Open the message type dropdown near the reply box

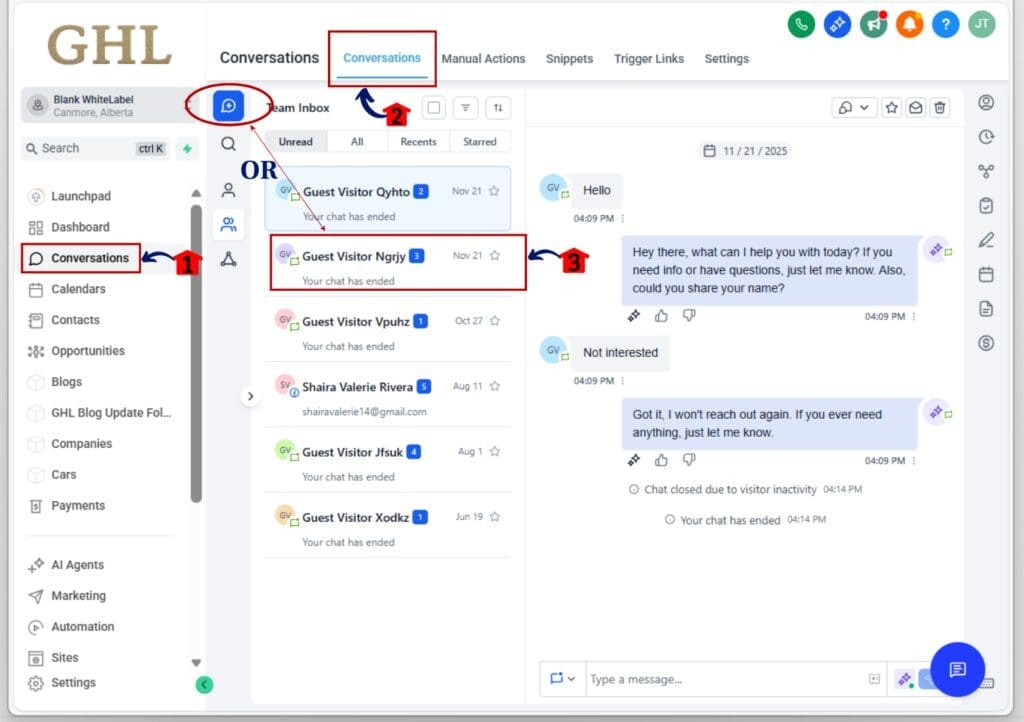(x=562, y=679)
